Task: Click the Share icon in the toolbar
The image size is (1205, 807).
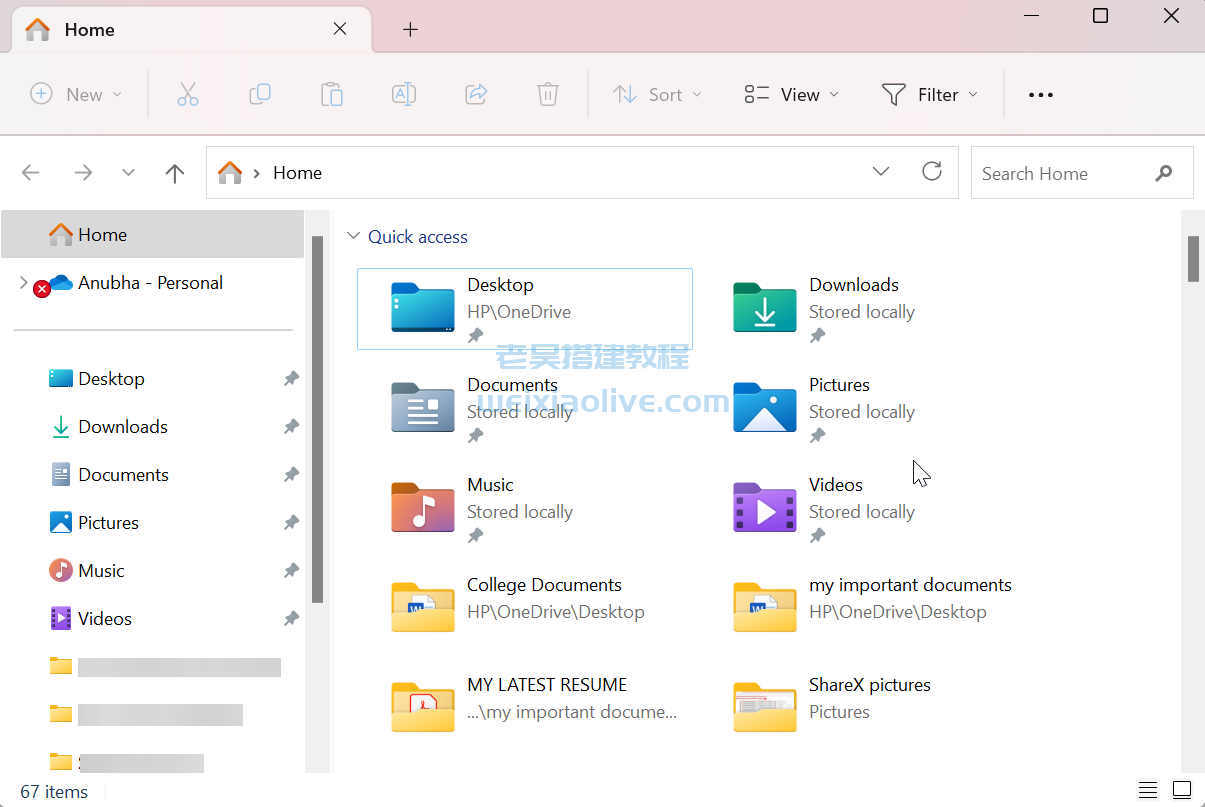Action: pos(476,94)
